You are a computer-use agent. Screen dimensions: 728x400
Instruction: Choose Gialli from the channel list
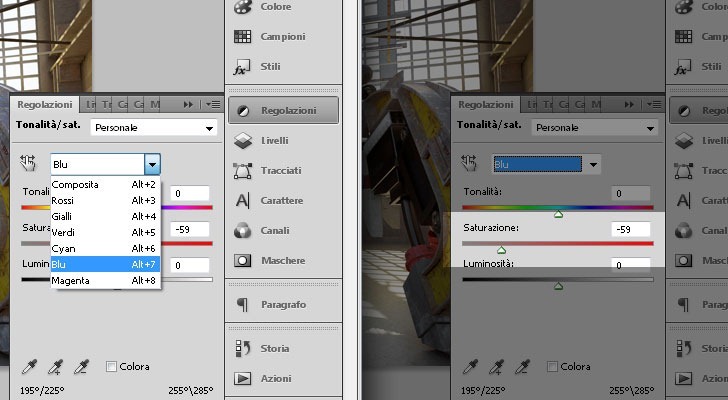point(105,217)
